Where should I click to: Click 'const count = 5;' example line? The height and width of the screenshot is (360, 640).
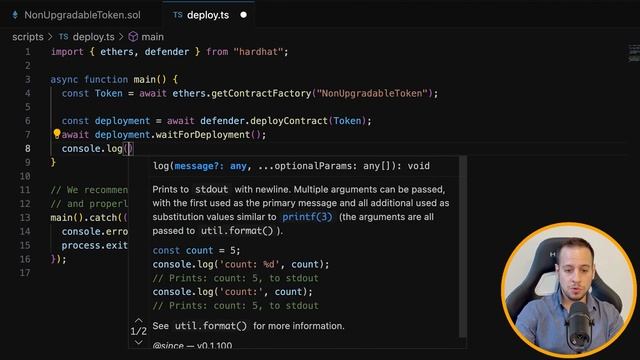tap(196, 250)
